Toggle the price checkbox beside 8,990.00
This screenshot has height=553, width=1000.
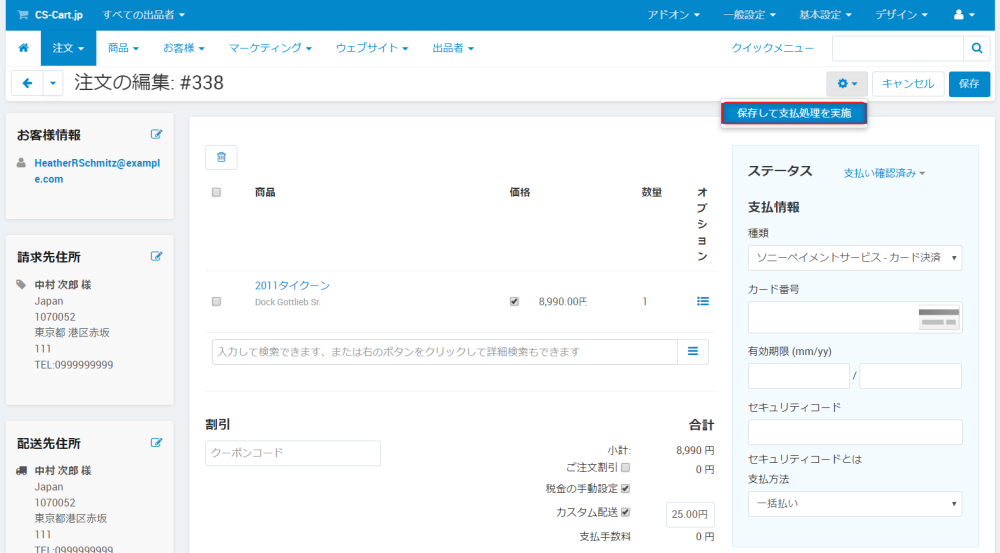point(514,301)
